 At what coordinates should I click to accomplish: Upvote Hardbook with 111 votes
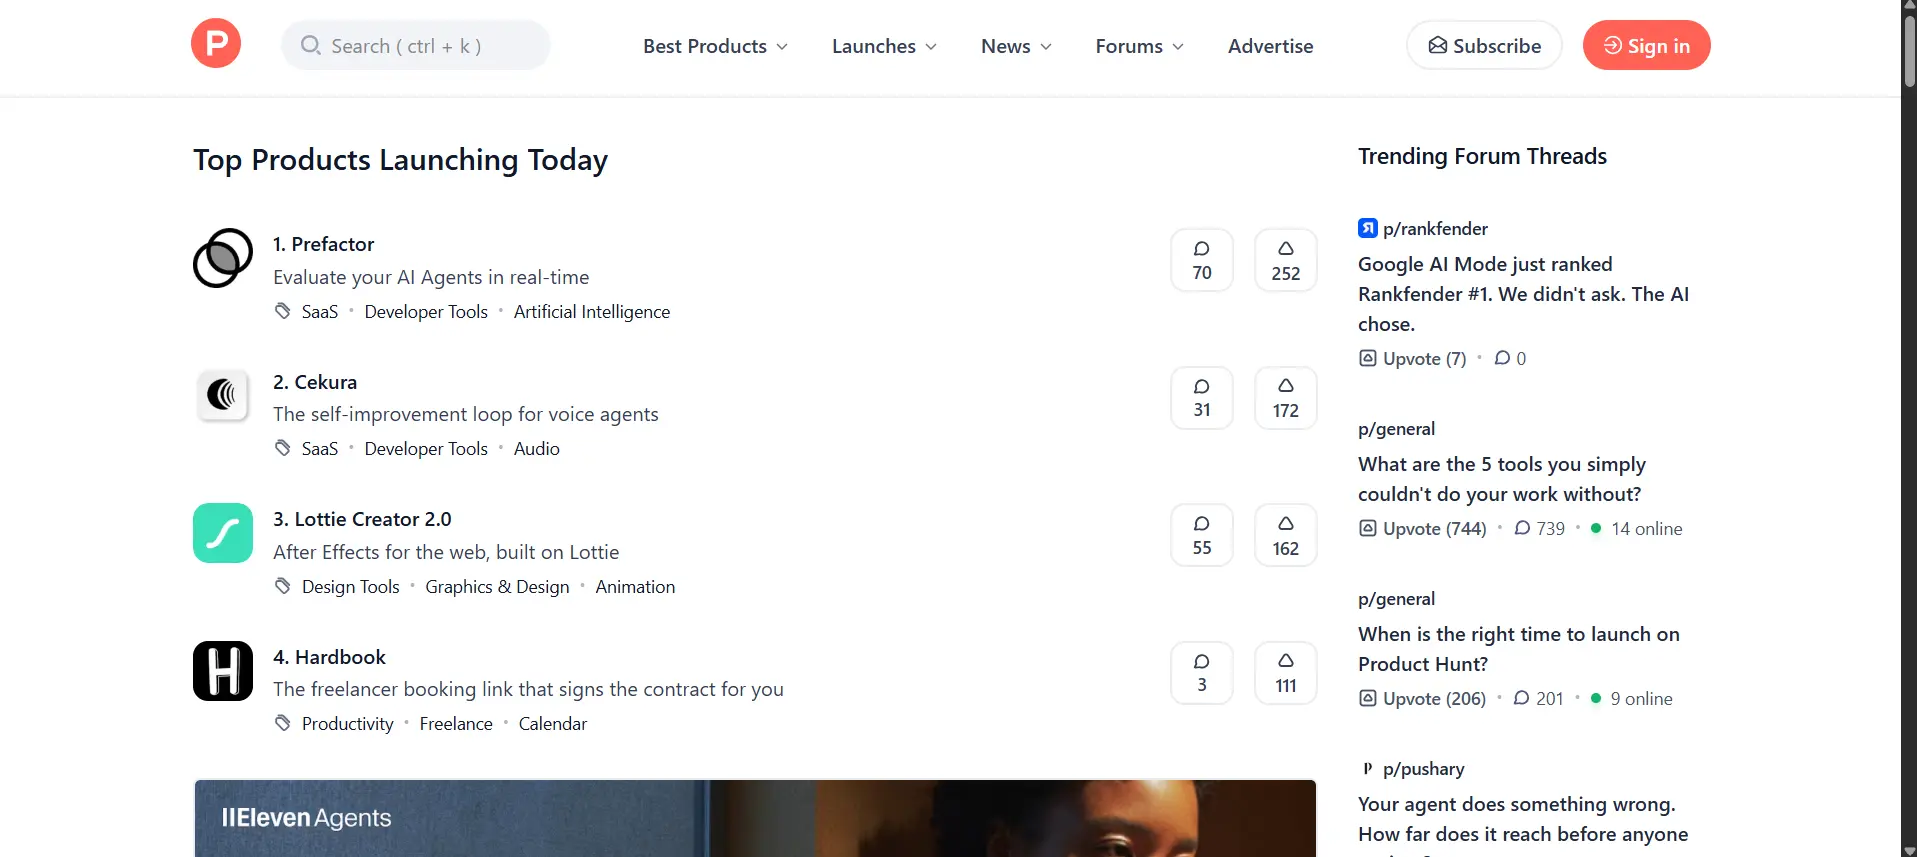tap(1286, 673)
